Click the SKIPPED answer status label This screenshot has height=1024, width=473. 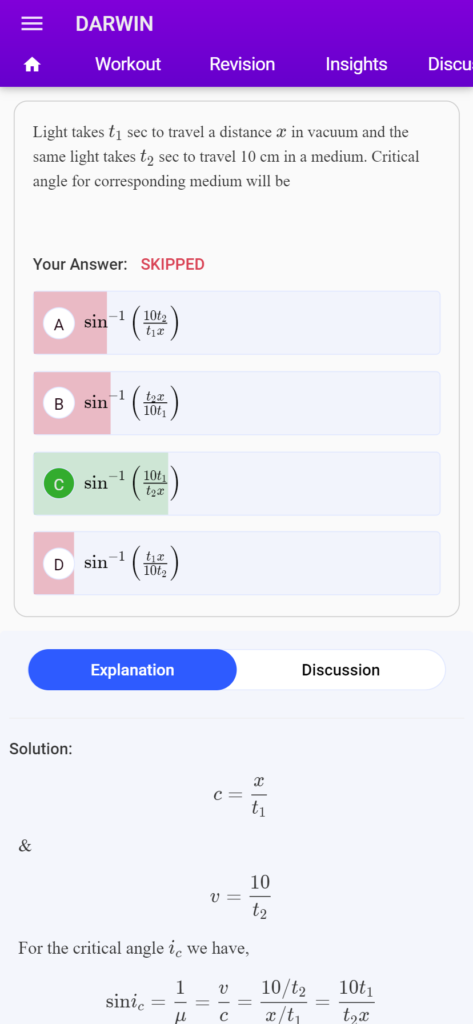point(172,264)
